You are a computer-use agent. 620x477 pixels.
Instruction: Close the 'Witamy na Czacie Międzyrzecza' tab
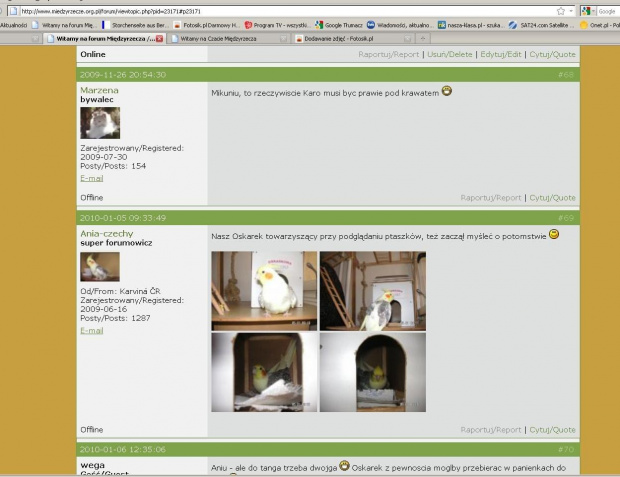(x=284, y=39)
